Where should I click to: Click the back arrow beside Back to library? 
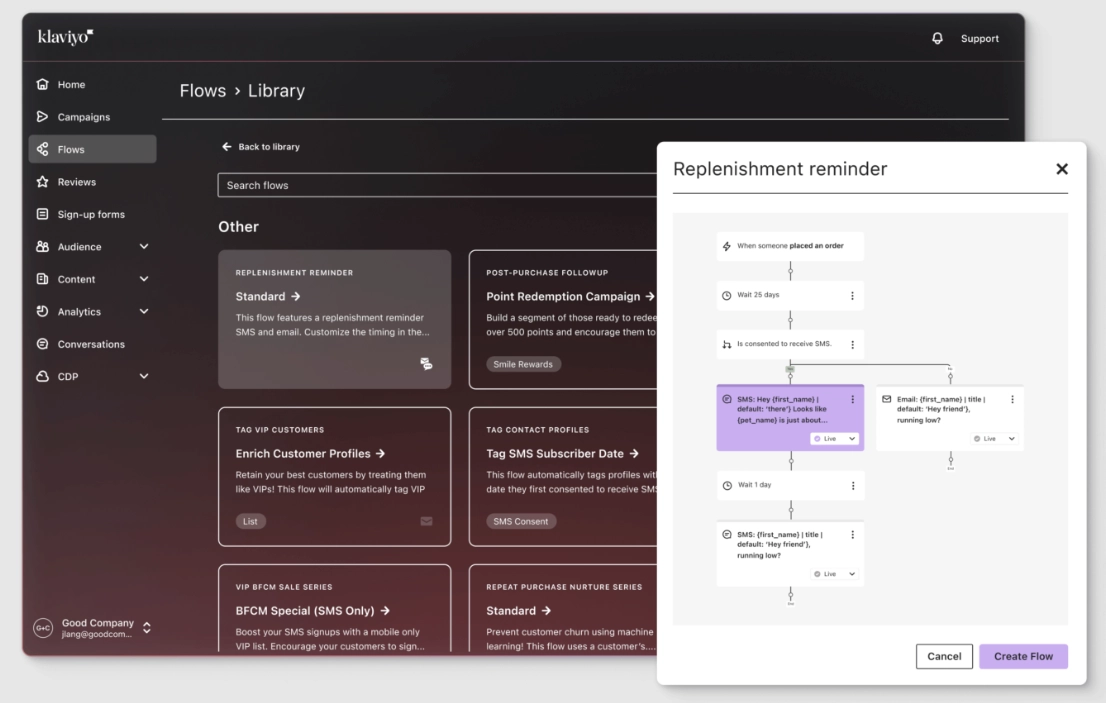[227, 147]
